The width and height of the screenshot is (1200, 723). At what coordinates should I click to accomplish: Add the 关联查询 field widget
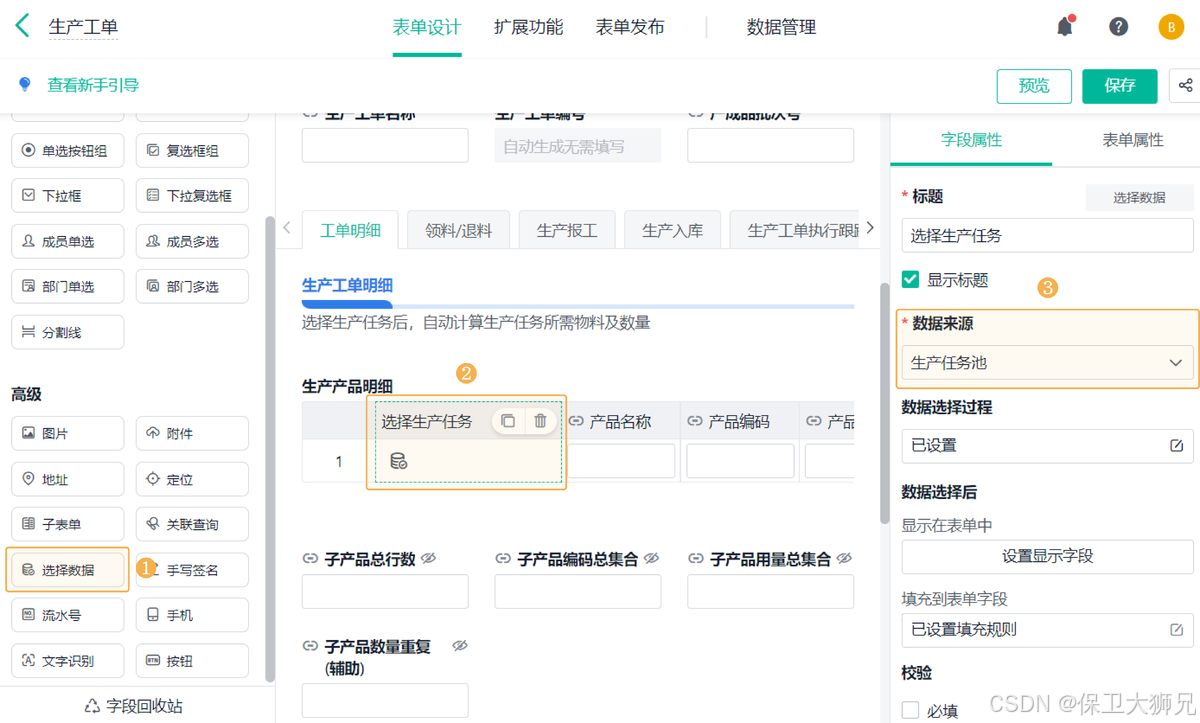192,524
